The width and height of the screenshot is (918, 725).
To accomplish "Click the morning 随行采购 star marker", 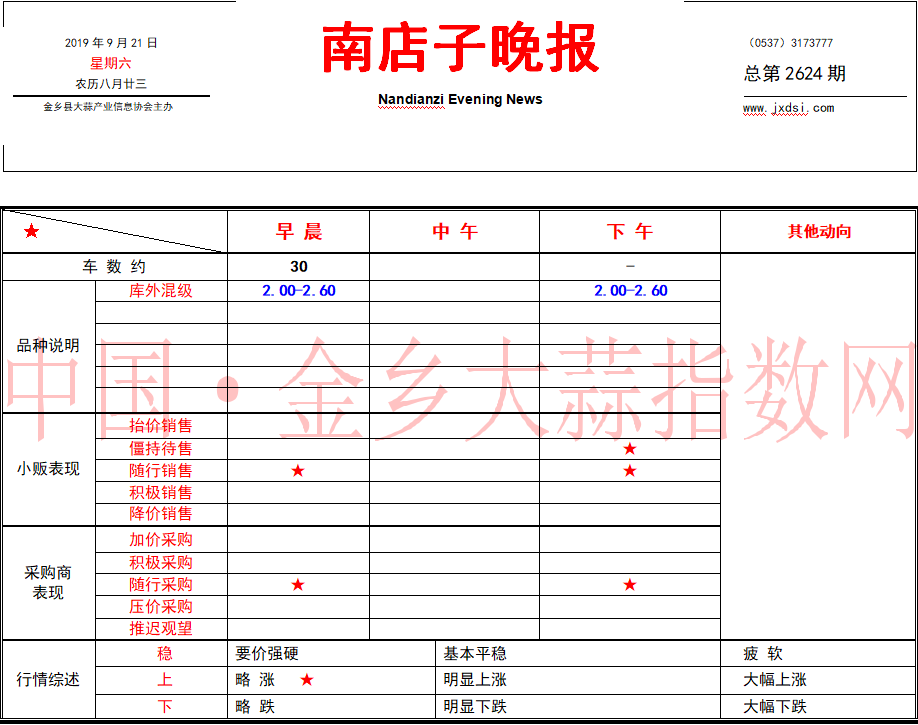I will [x=298, y=584].
